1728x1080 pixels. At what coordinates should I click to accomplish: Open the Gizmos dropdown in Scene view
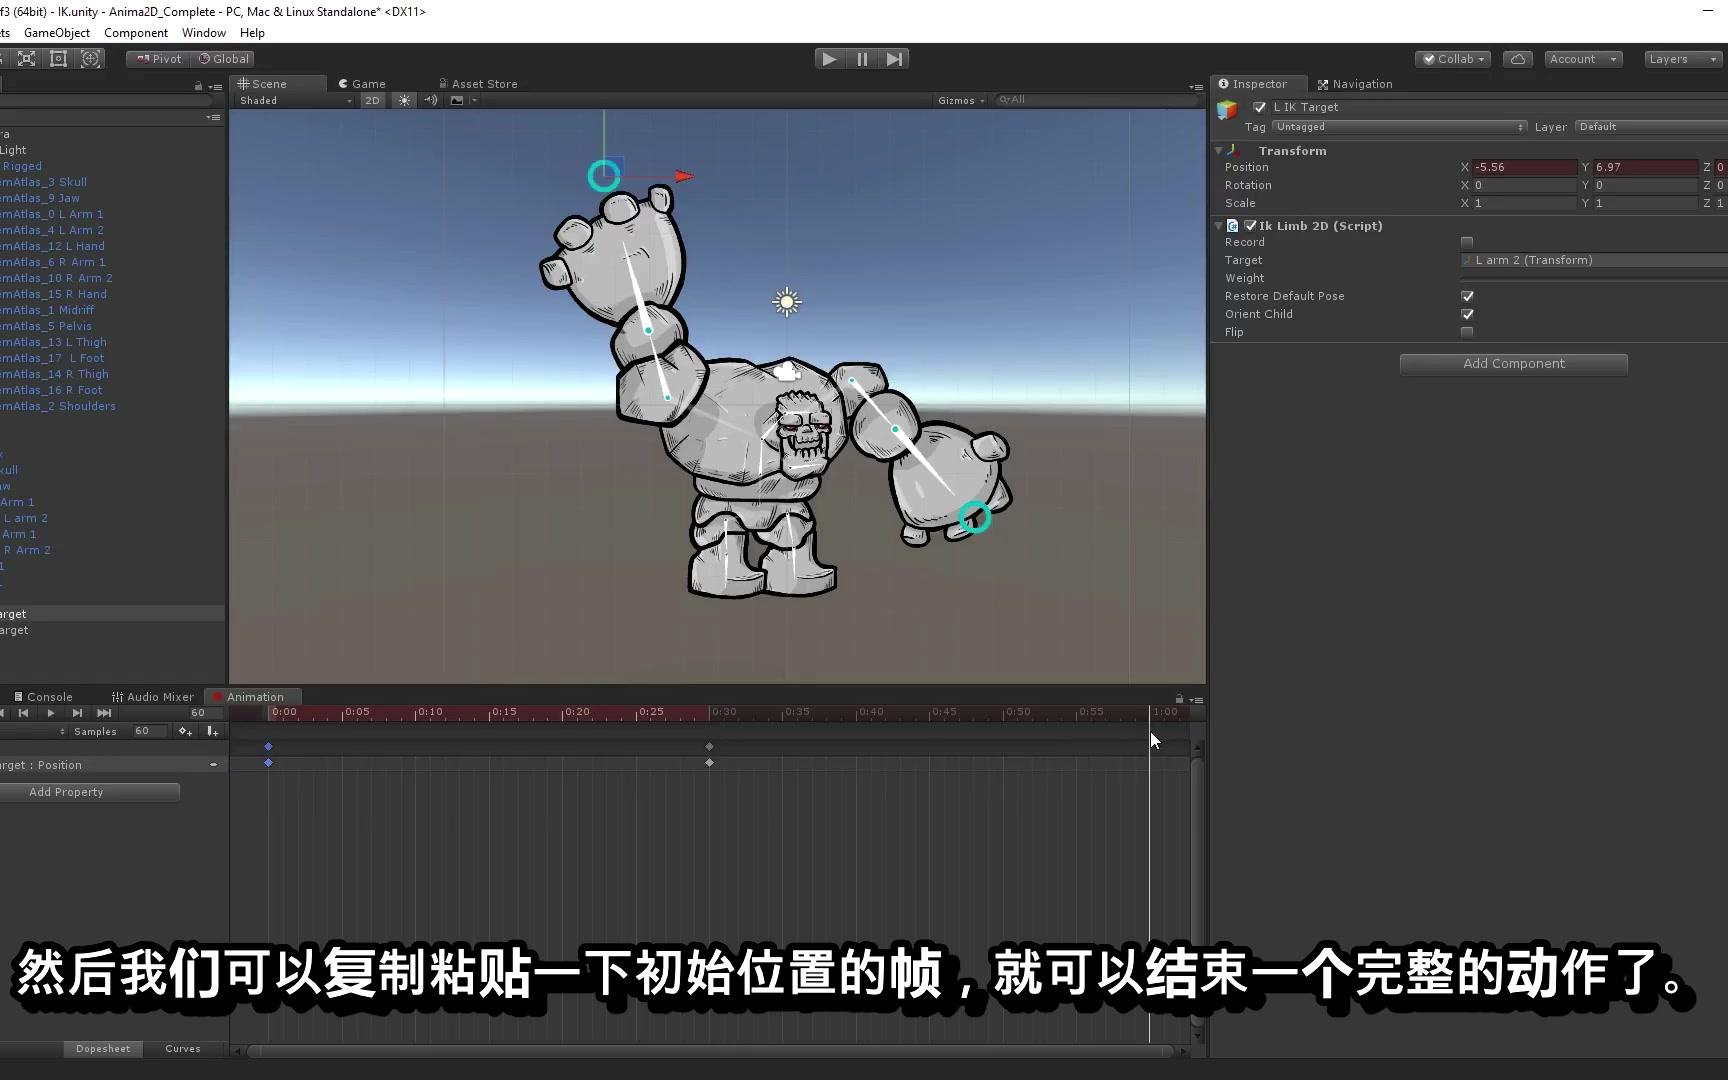coord(959,100)
